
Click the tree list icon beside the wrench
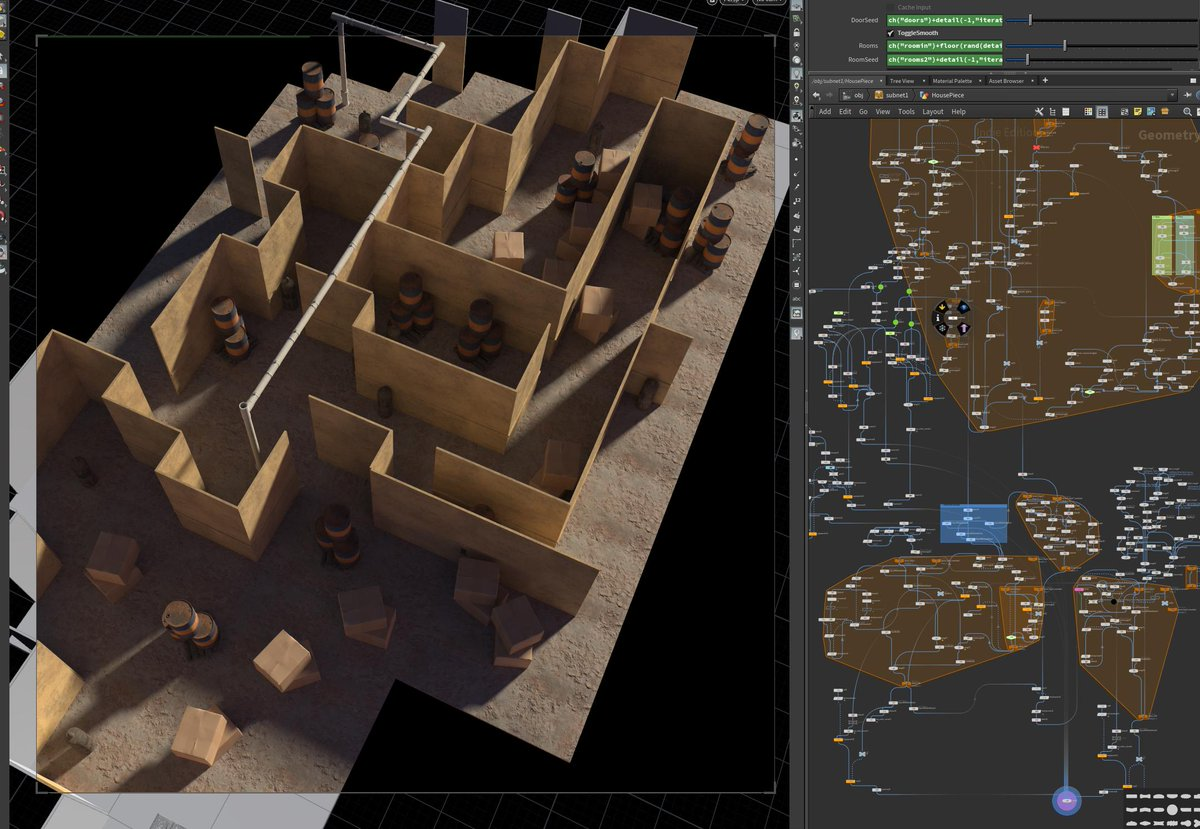tap(1052, 111)
